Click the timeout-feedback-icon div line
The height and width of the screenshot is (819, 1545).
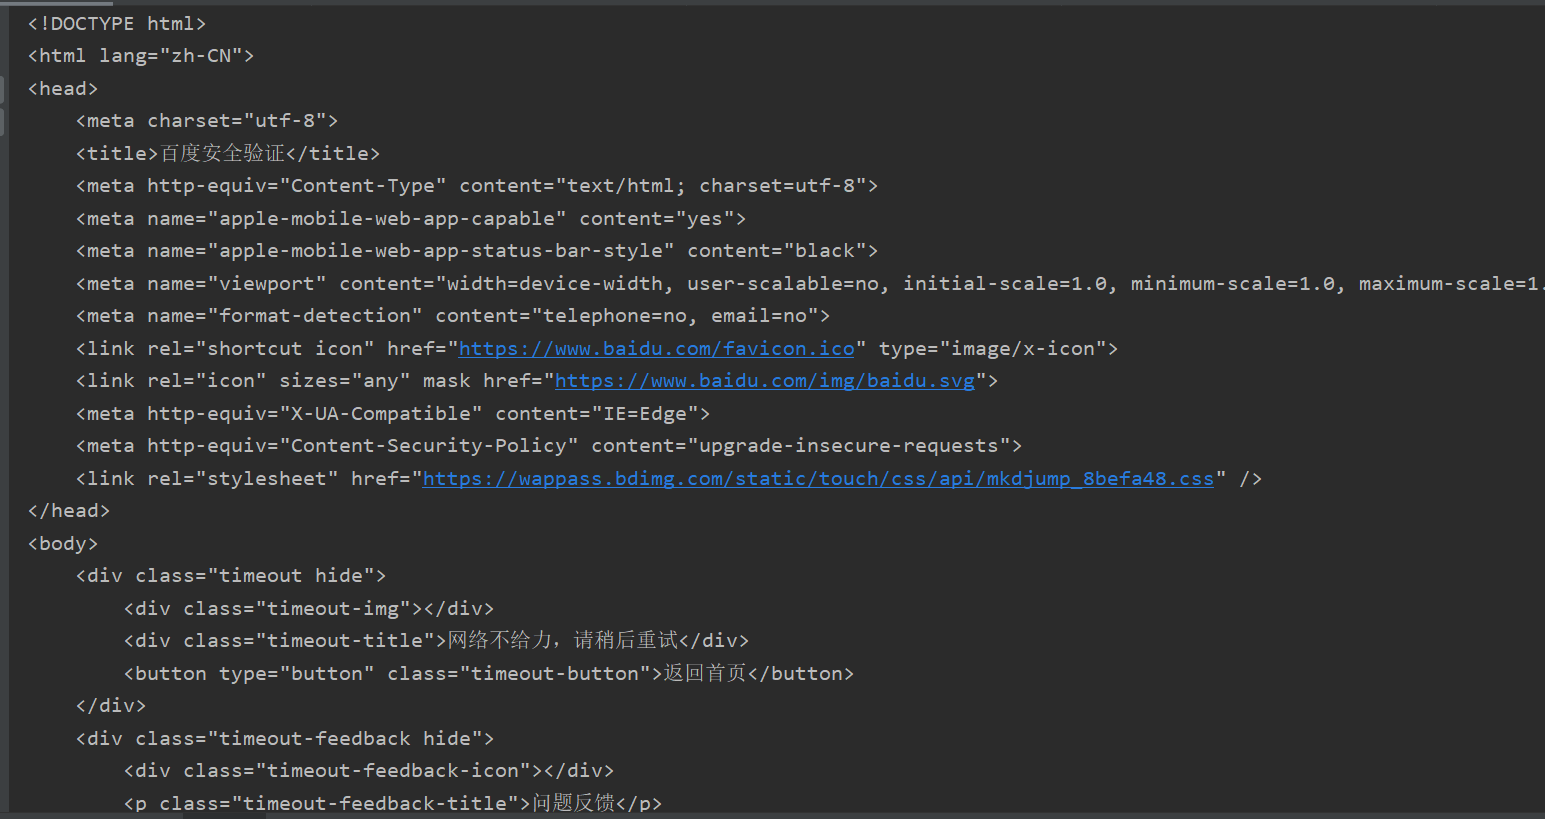(369, 771)
